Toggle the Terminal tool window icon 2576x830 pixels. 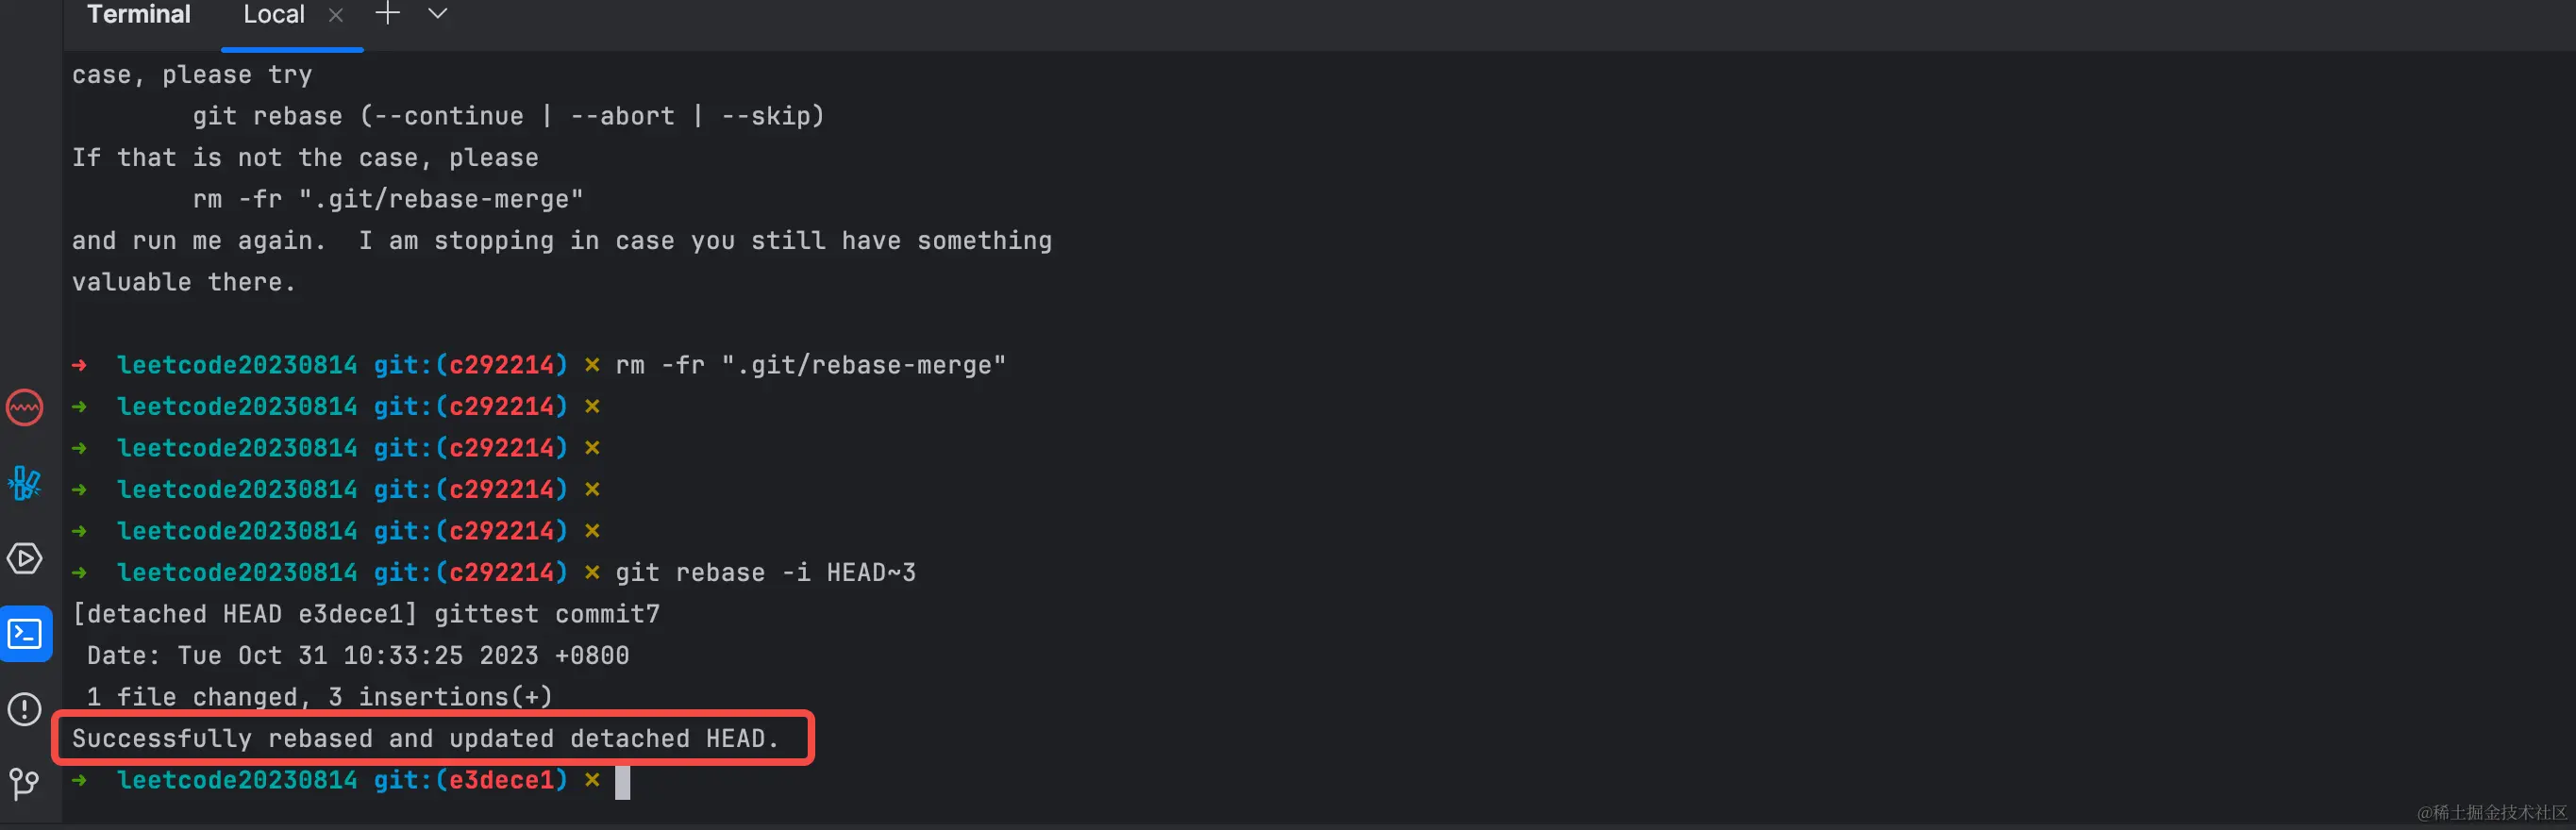[25, 634]
